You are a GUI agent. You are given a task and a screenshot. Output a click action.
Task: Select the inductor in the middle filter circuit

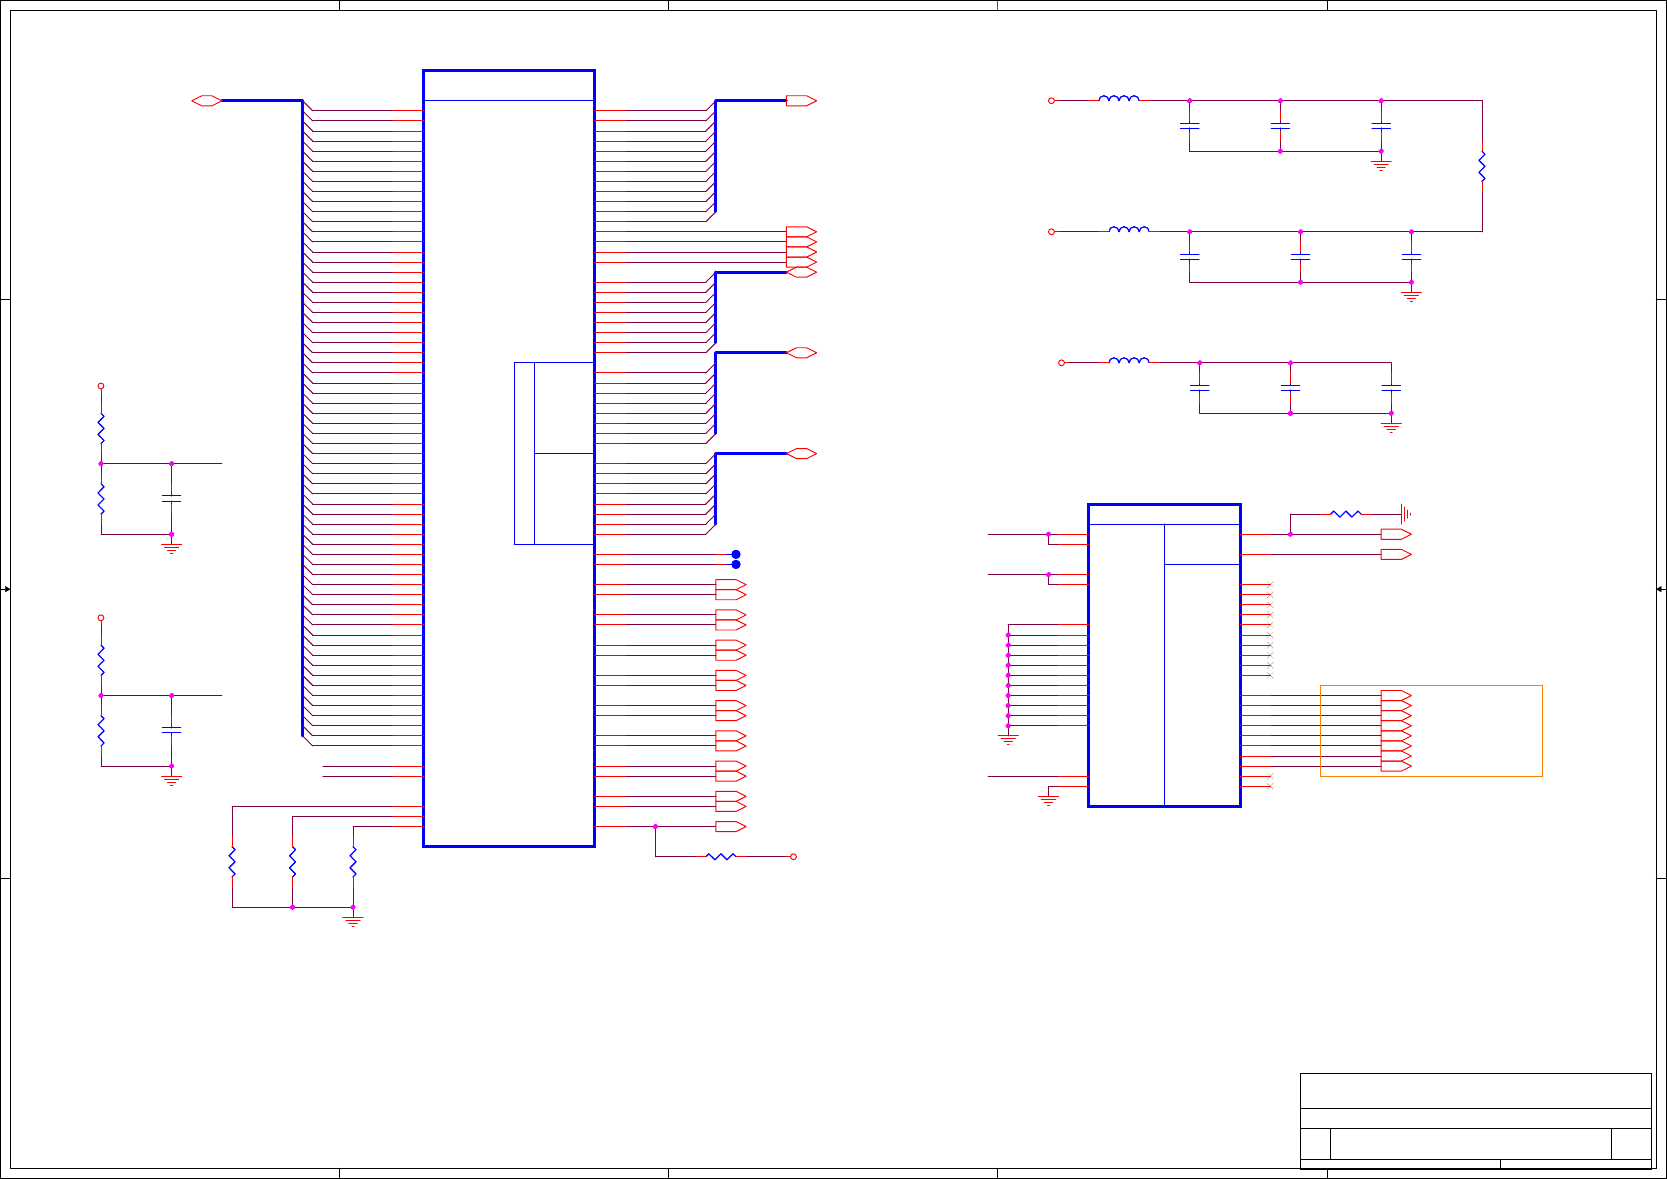click(x=1129, y=229)
